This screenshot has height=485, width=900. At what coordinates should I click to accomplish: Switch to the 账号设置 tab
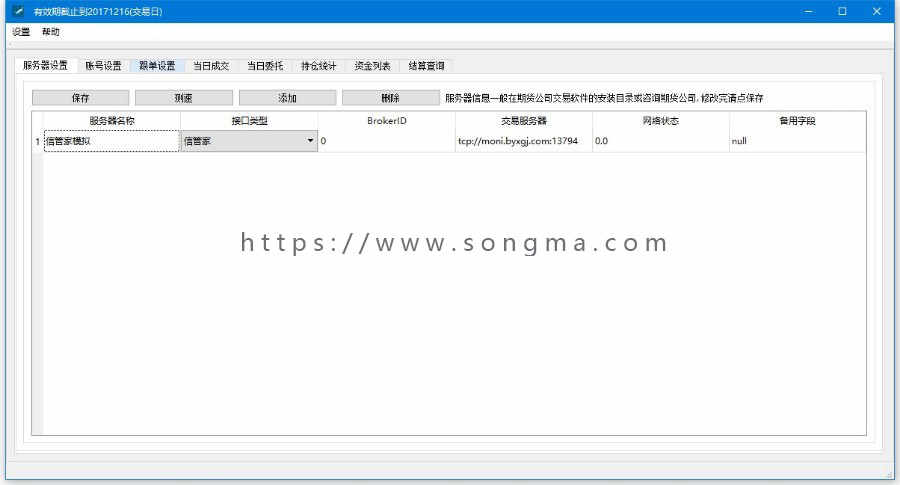pyautogui.click(x=103, y=66)
